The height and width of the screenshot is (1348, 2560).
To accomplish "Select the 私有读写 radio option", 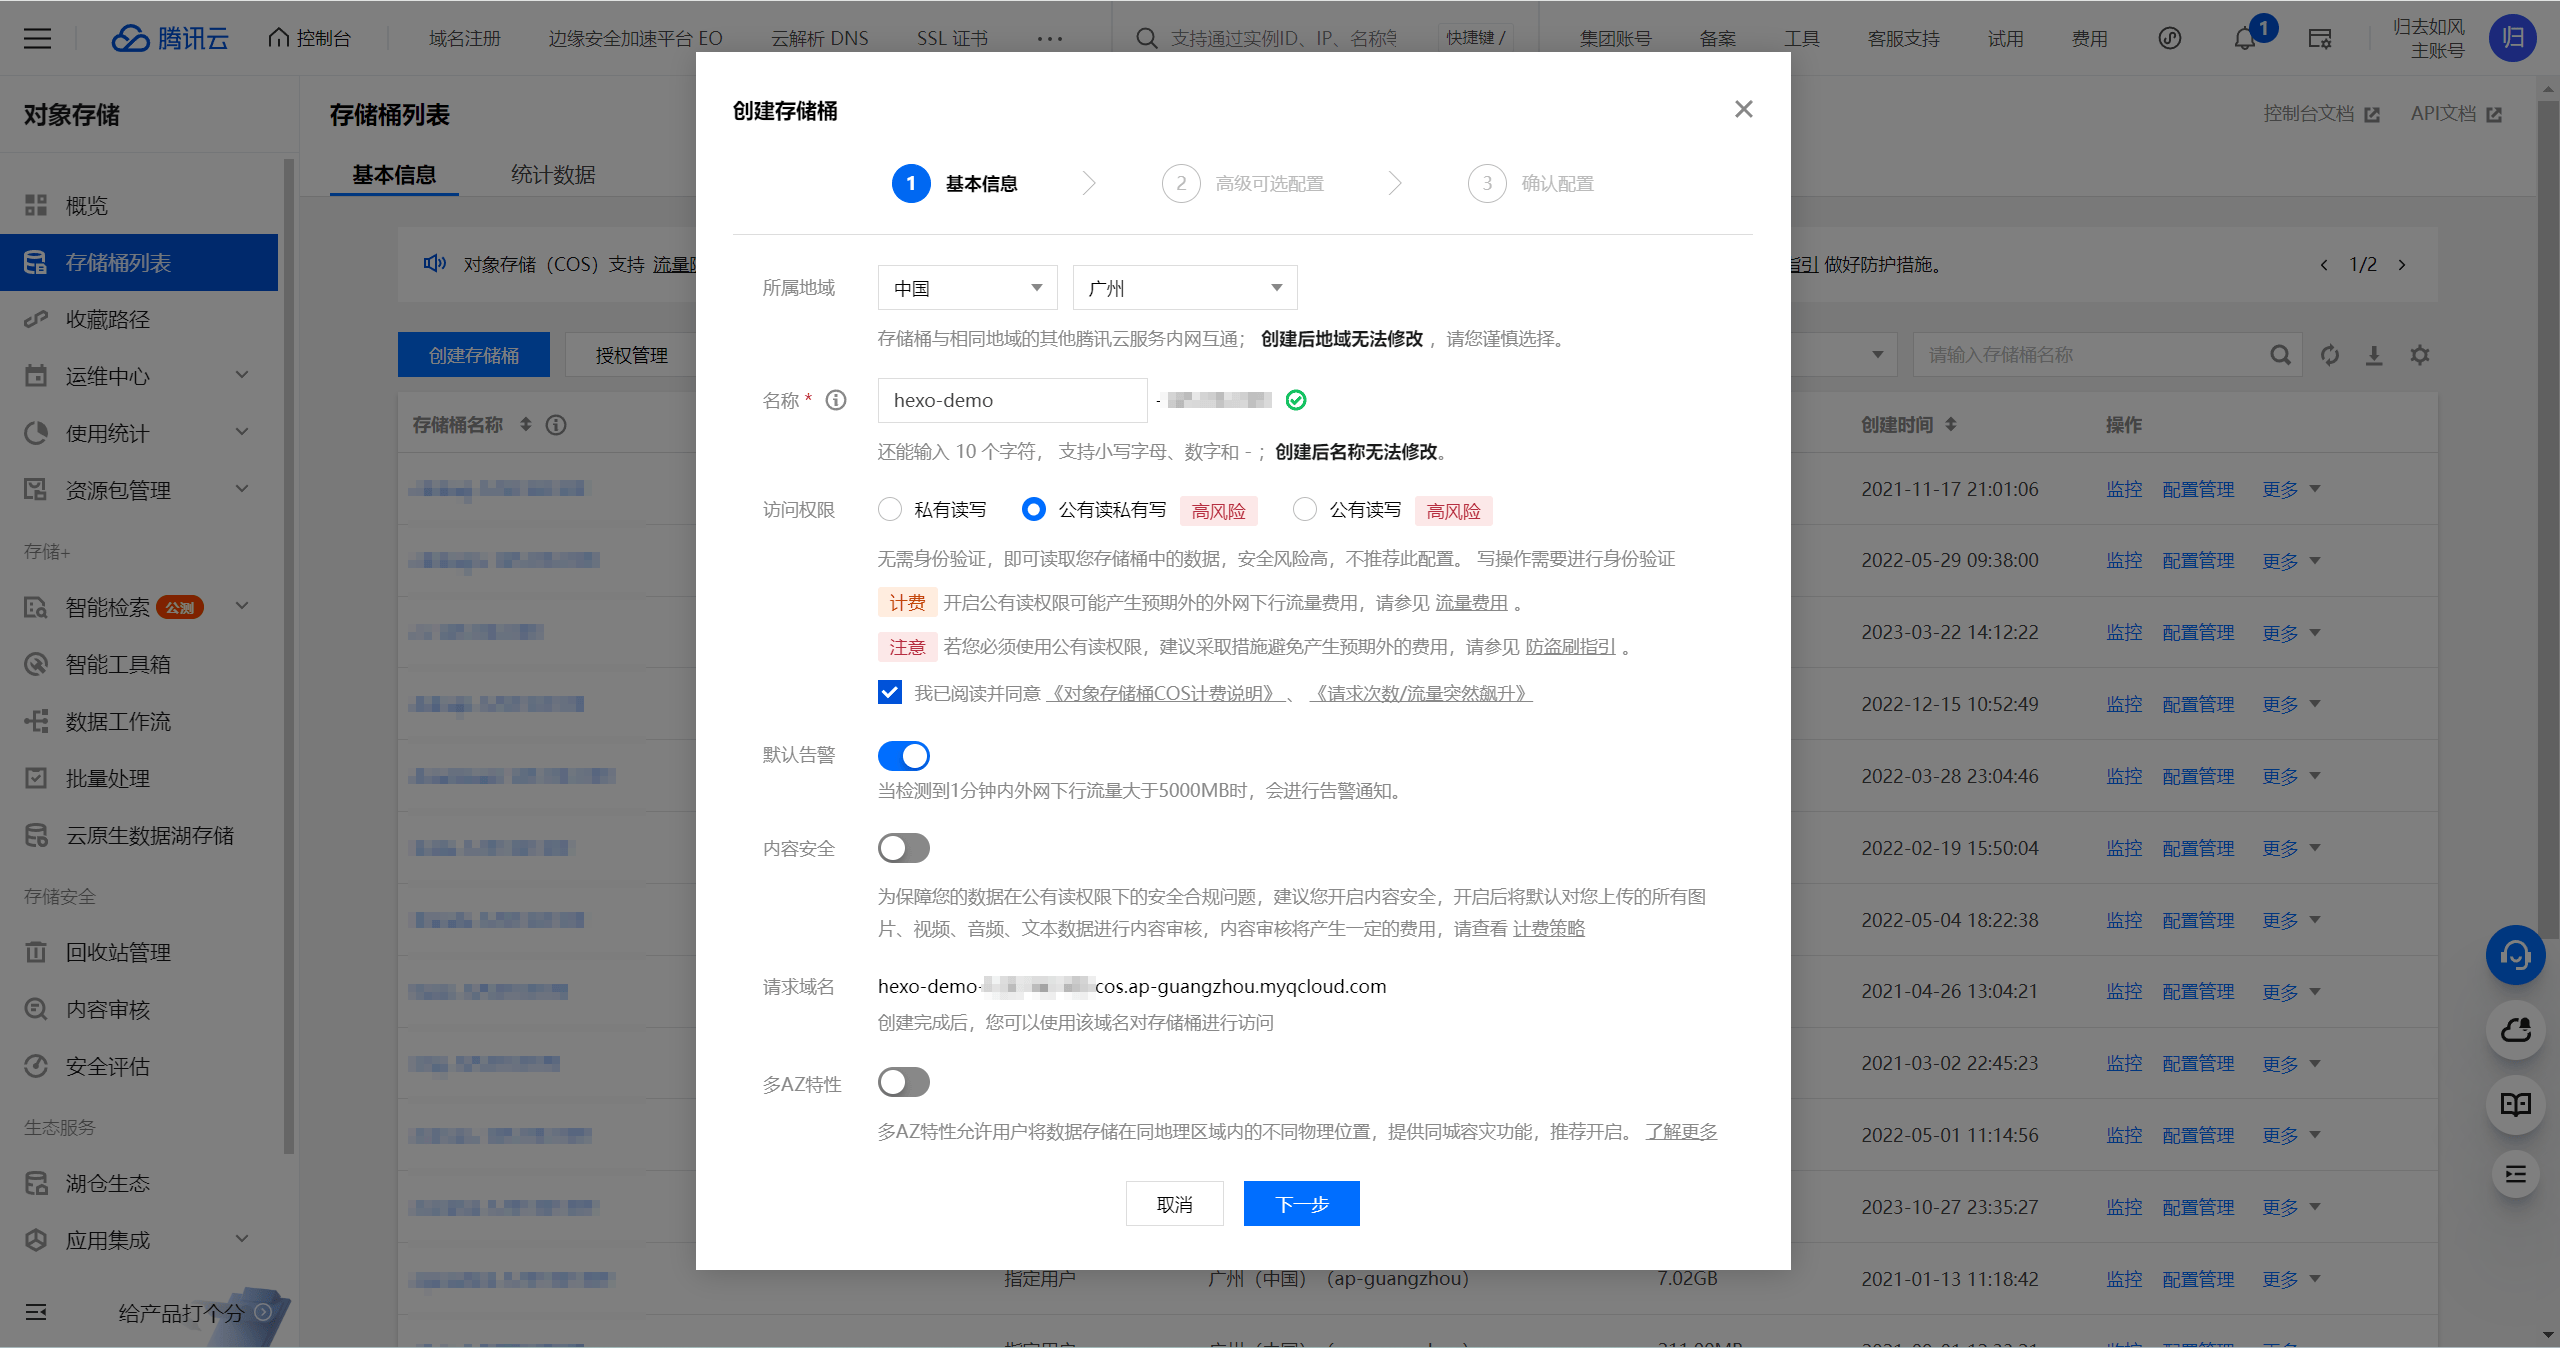I will 890,510.
